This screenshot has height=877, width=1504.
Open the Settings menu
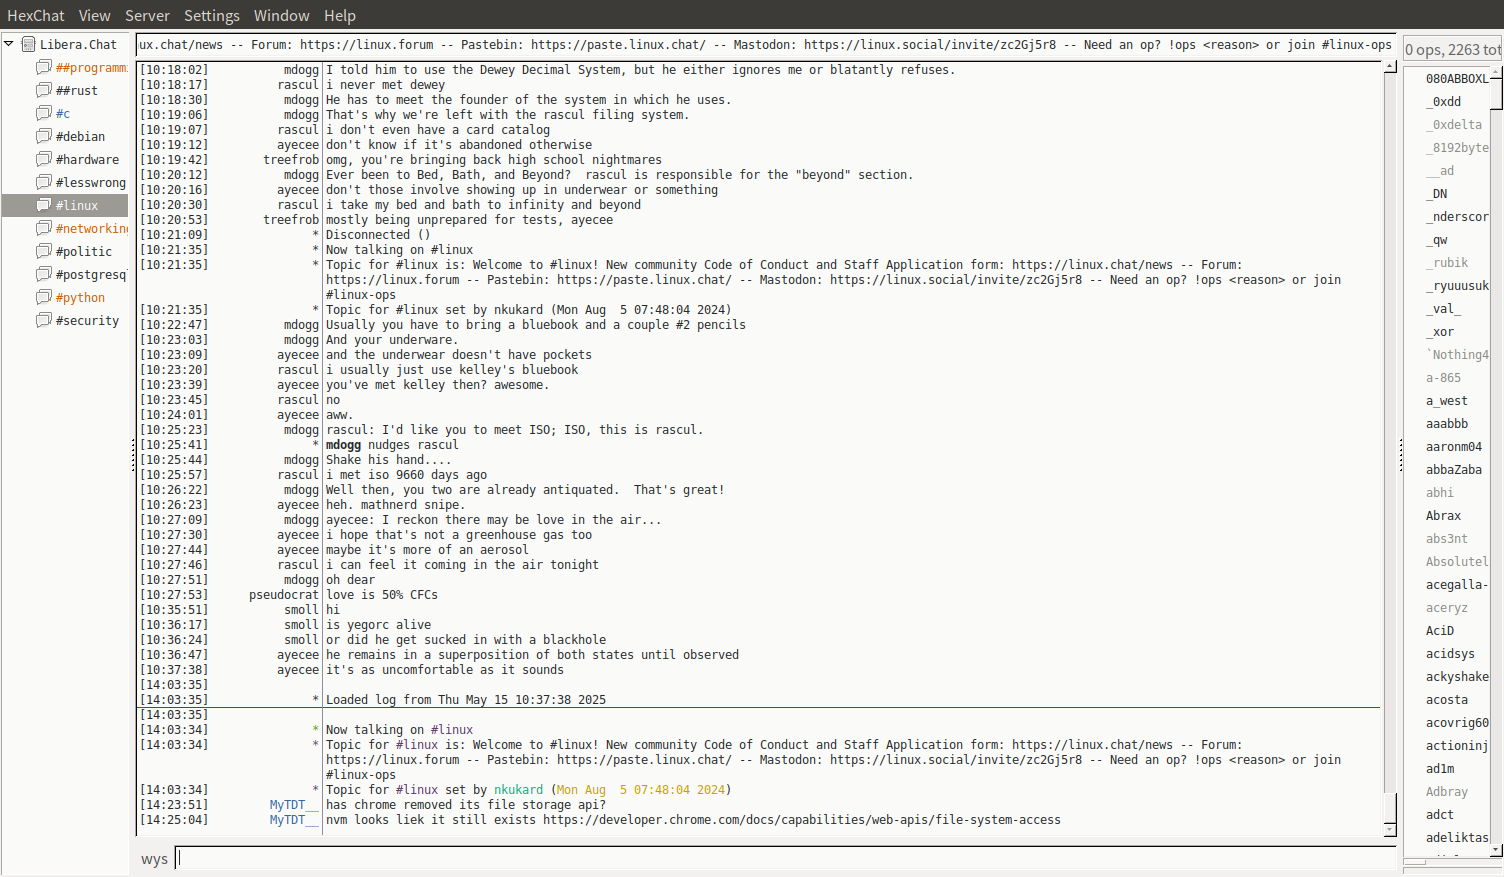211,15
